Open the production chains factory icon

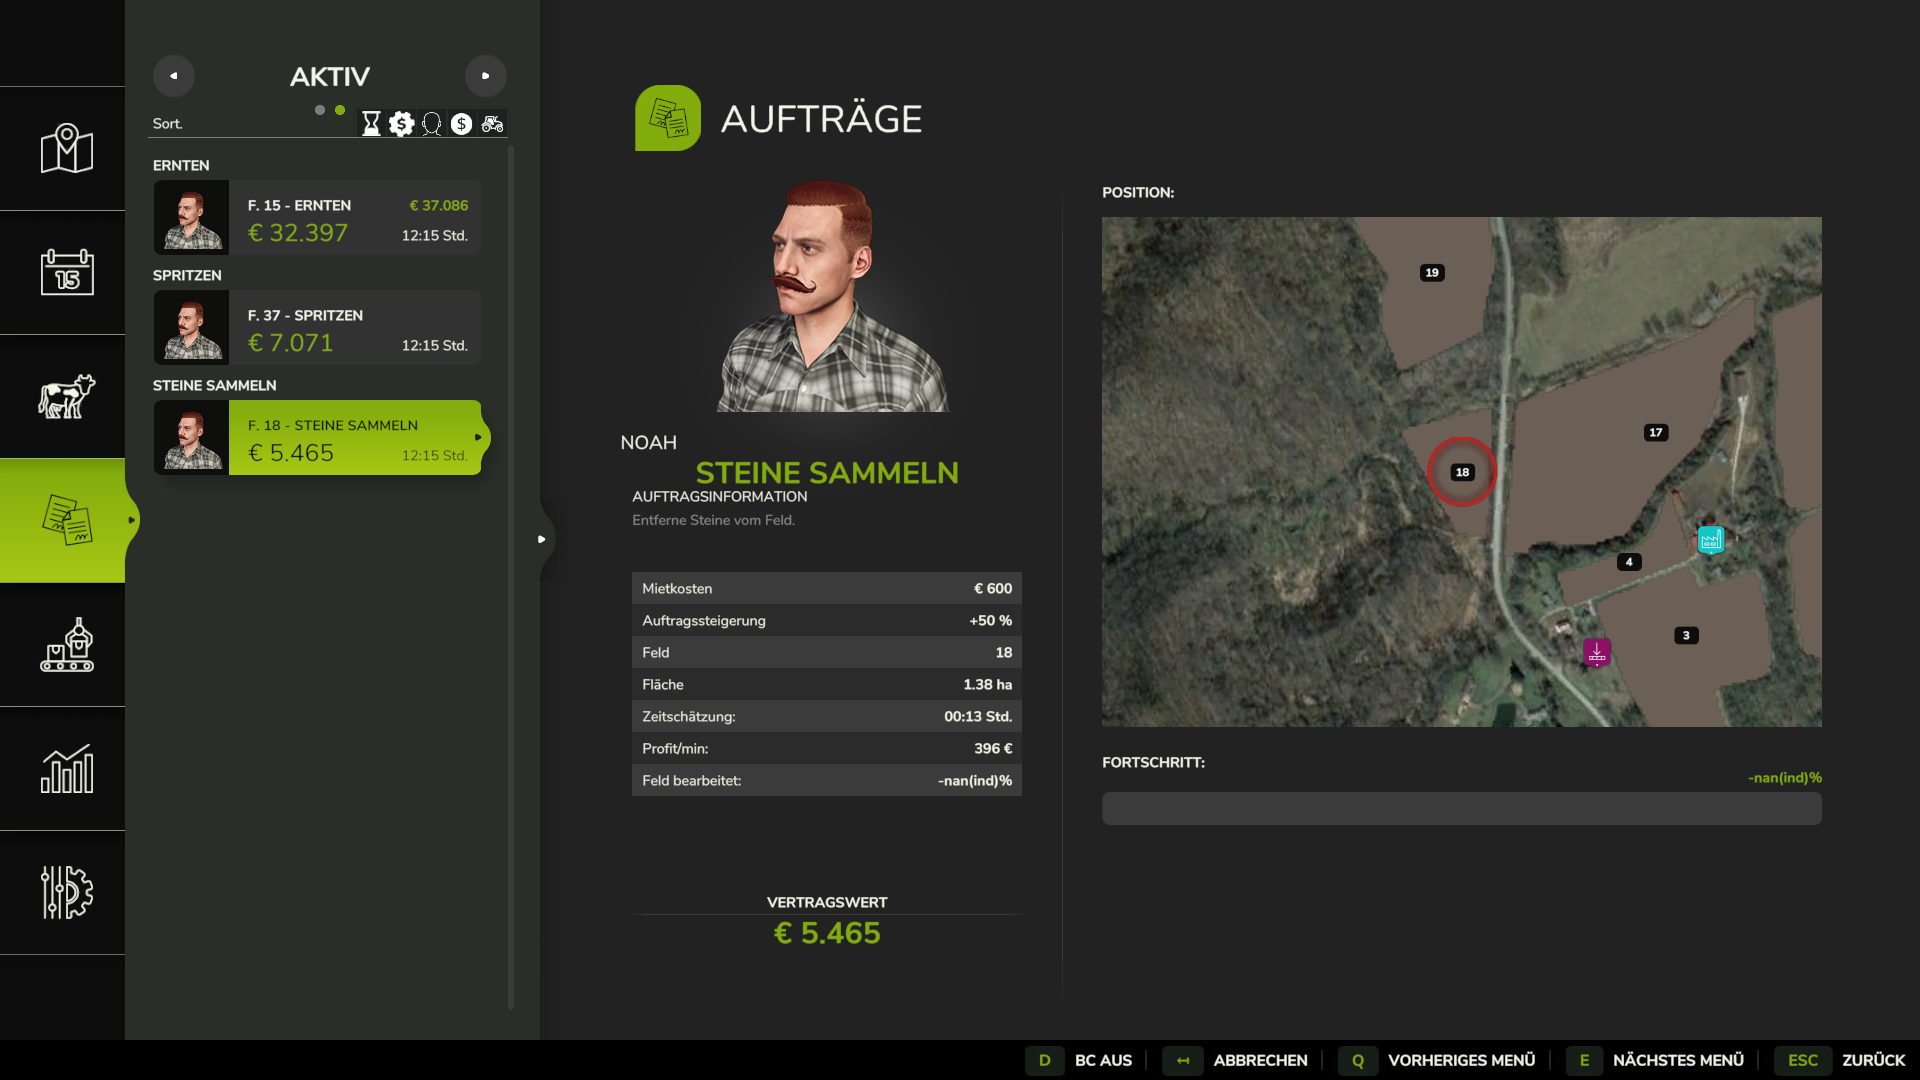66,645
